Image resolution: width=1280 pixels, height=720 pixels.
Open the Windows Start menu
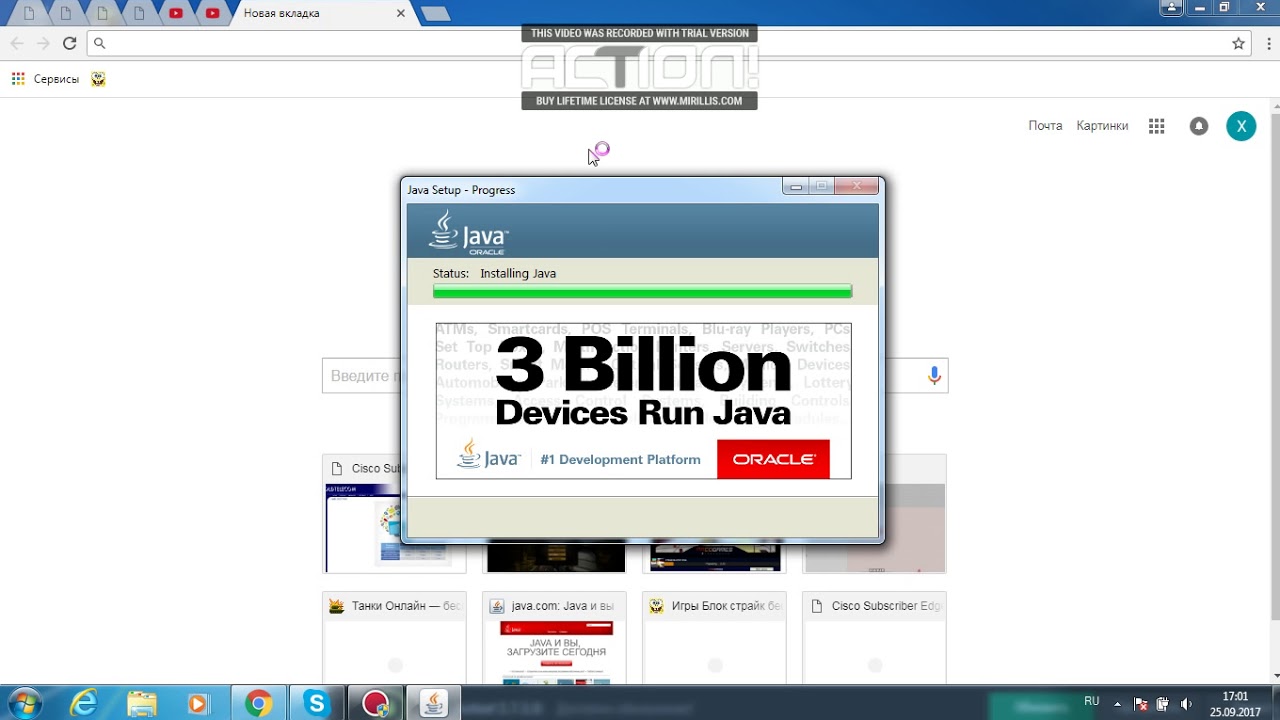[24, 703]
